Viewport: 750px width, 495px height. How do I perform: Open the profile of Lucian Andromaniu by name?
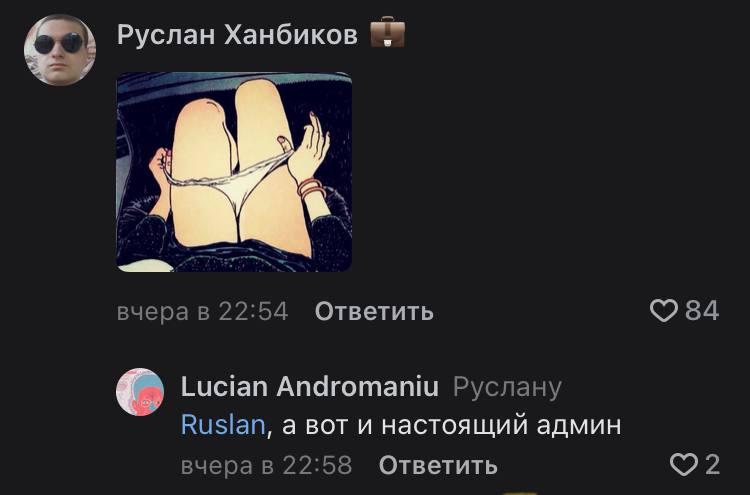point(309,386)
